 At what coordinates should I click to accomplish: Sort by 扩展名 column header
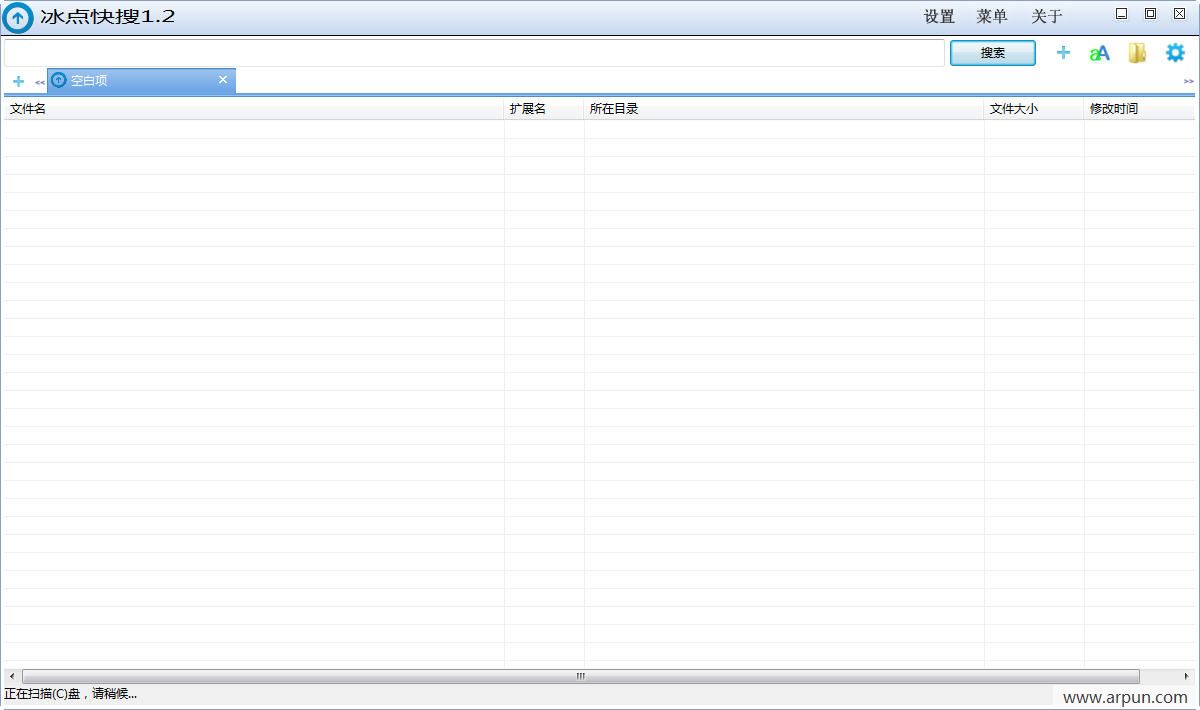(x=544, y=109)
